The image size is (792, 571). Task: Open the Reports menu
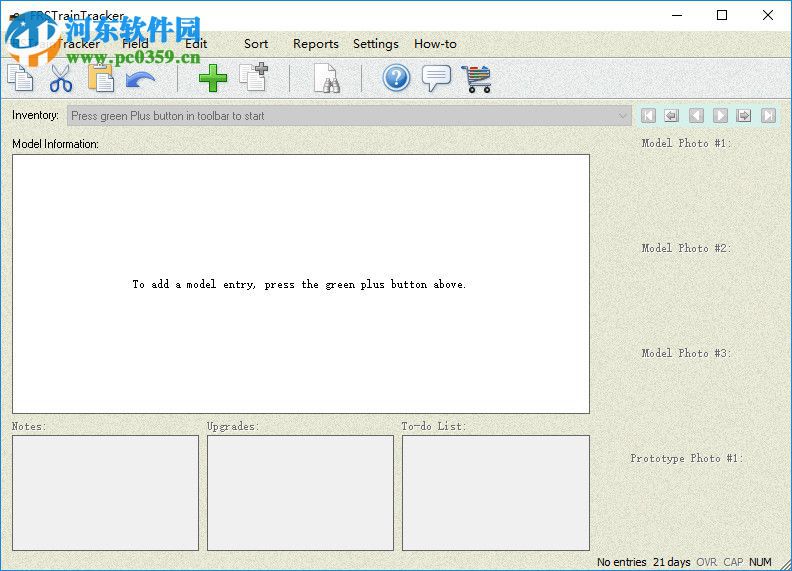[316, 44]
